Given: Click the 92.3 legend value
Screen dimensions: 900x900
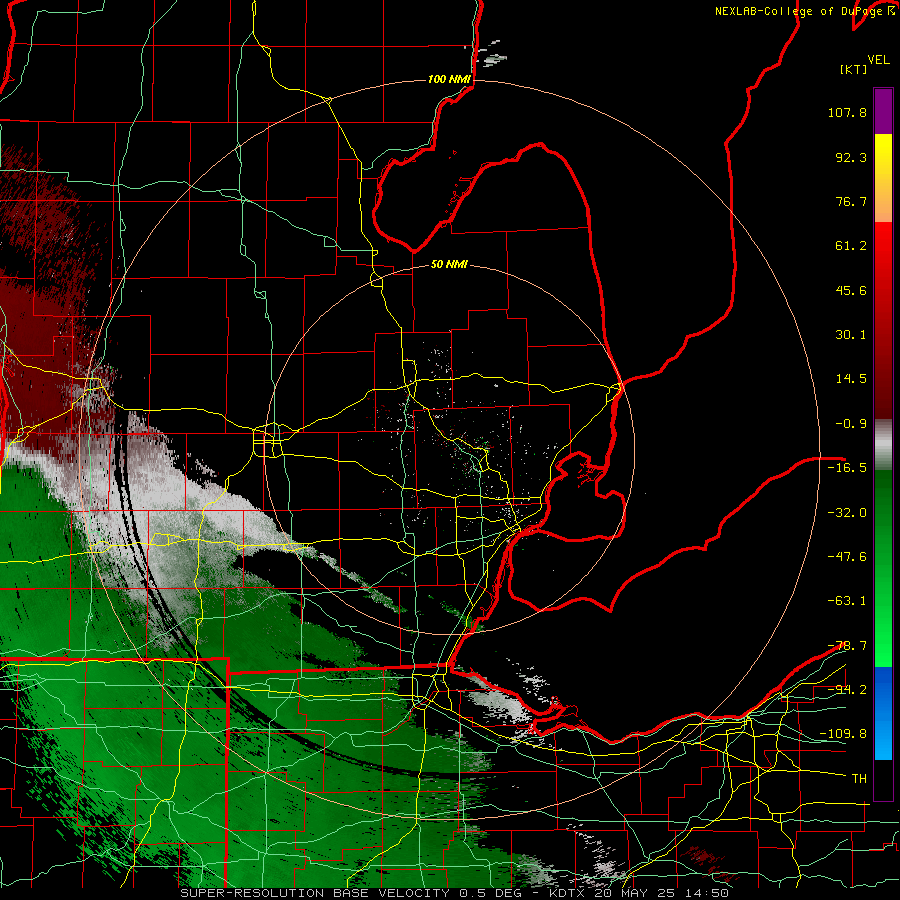Looking at the screenshot, I should [851, 157].
